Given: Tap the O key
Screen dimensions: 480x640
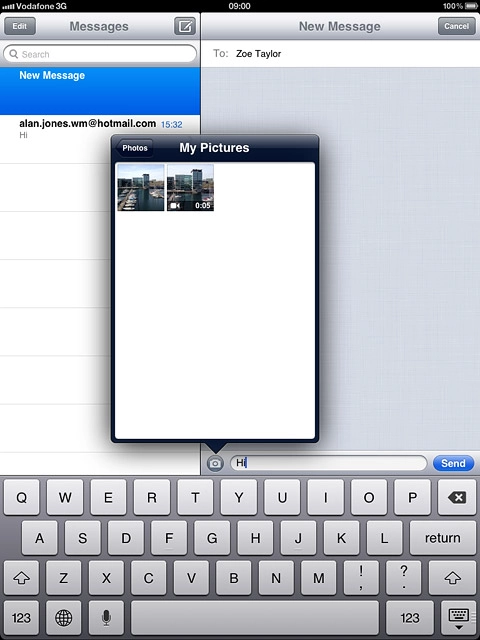Looking at the screenshot, I should (369, 497).
